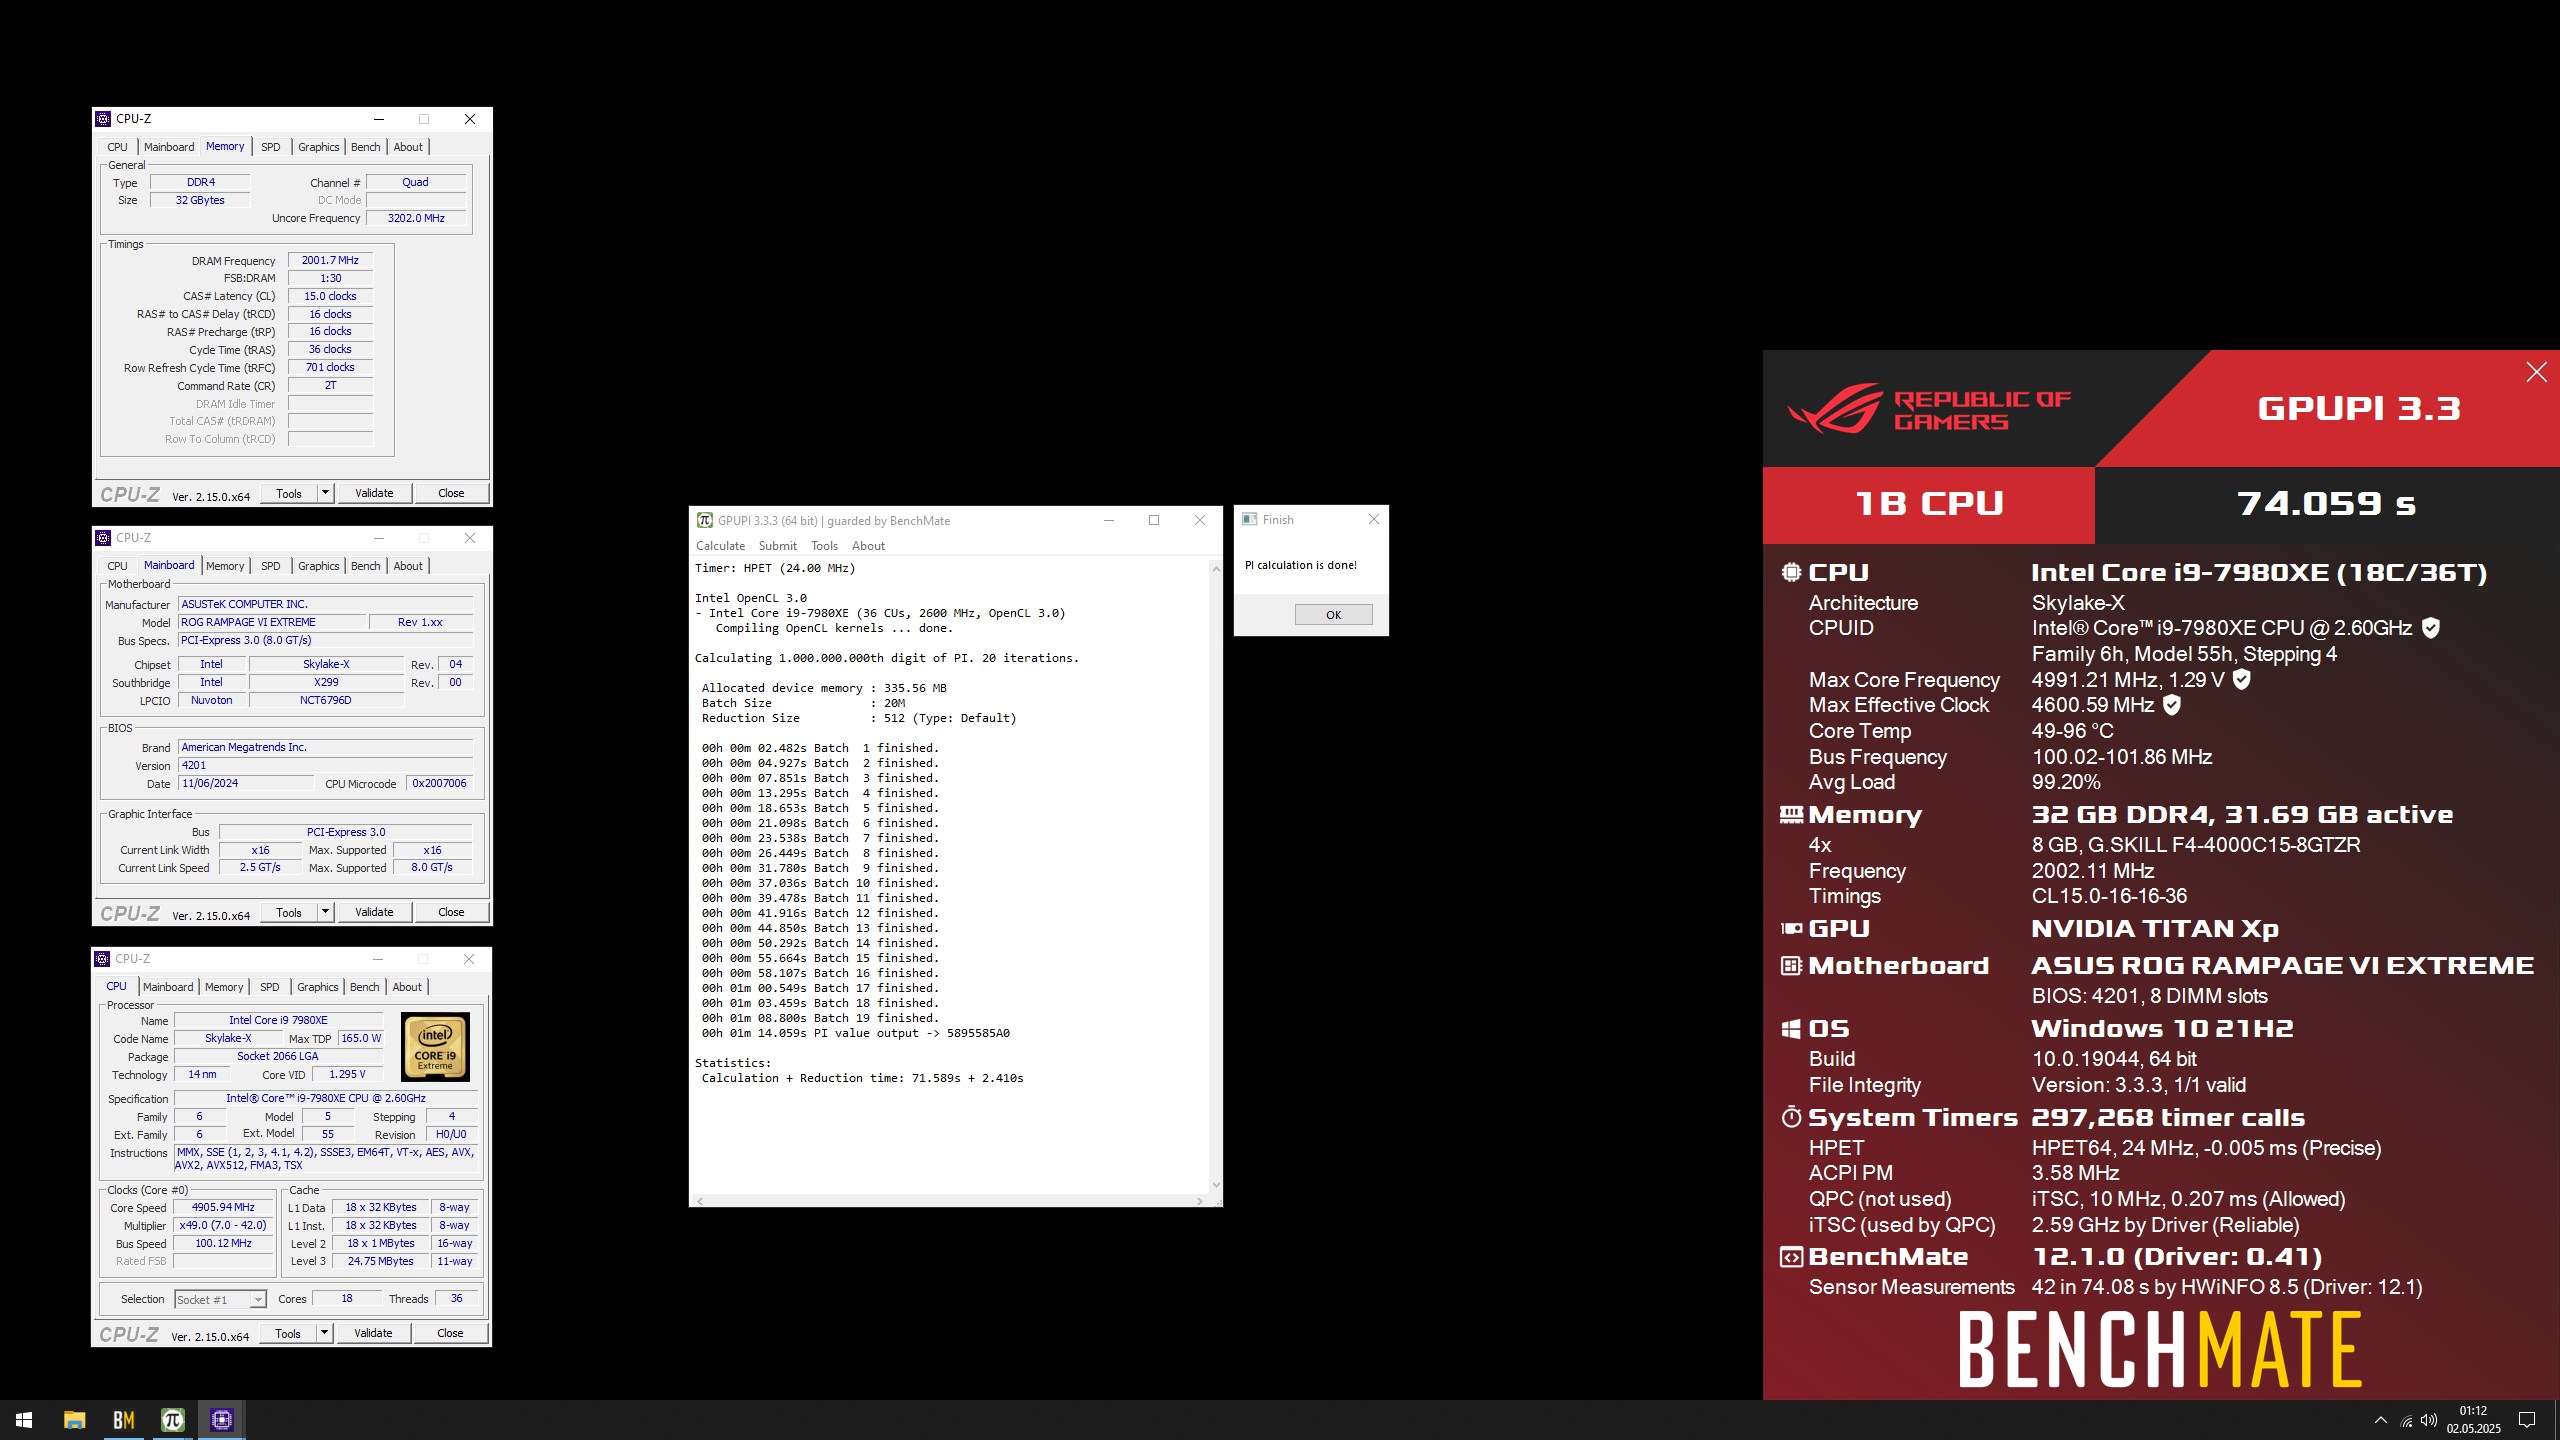The height and width of the screenshot is (1440, 2560).
Task: Select Memory tab in middle CPU-Z window
Action: tap(225, 566)
